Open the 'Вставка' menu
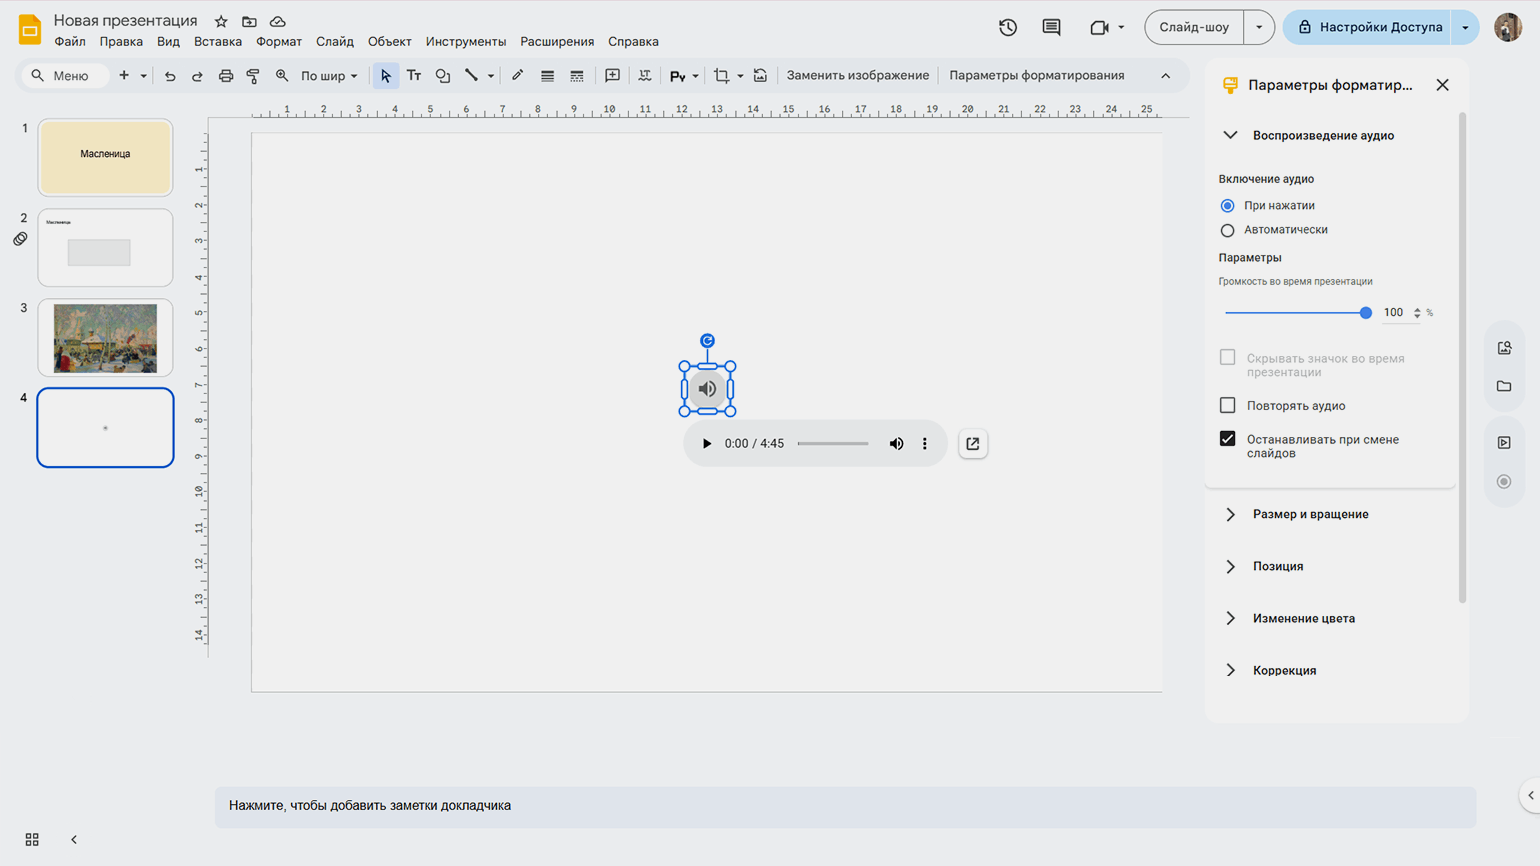Screen dimensions: 1540x866 (x=218, y=42)
